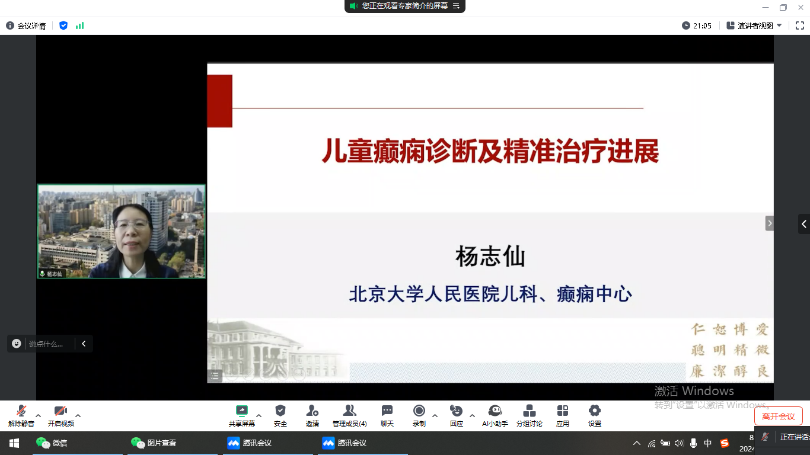Viewport: 810px width, 455px height.
Task: Click the "说点什么" chat input field
Action: (x=46, y=343)
